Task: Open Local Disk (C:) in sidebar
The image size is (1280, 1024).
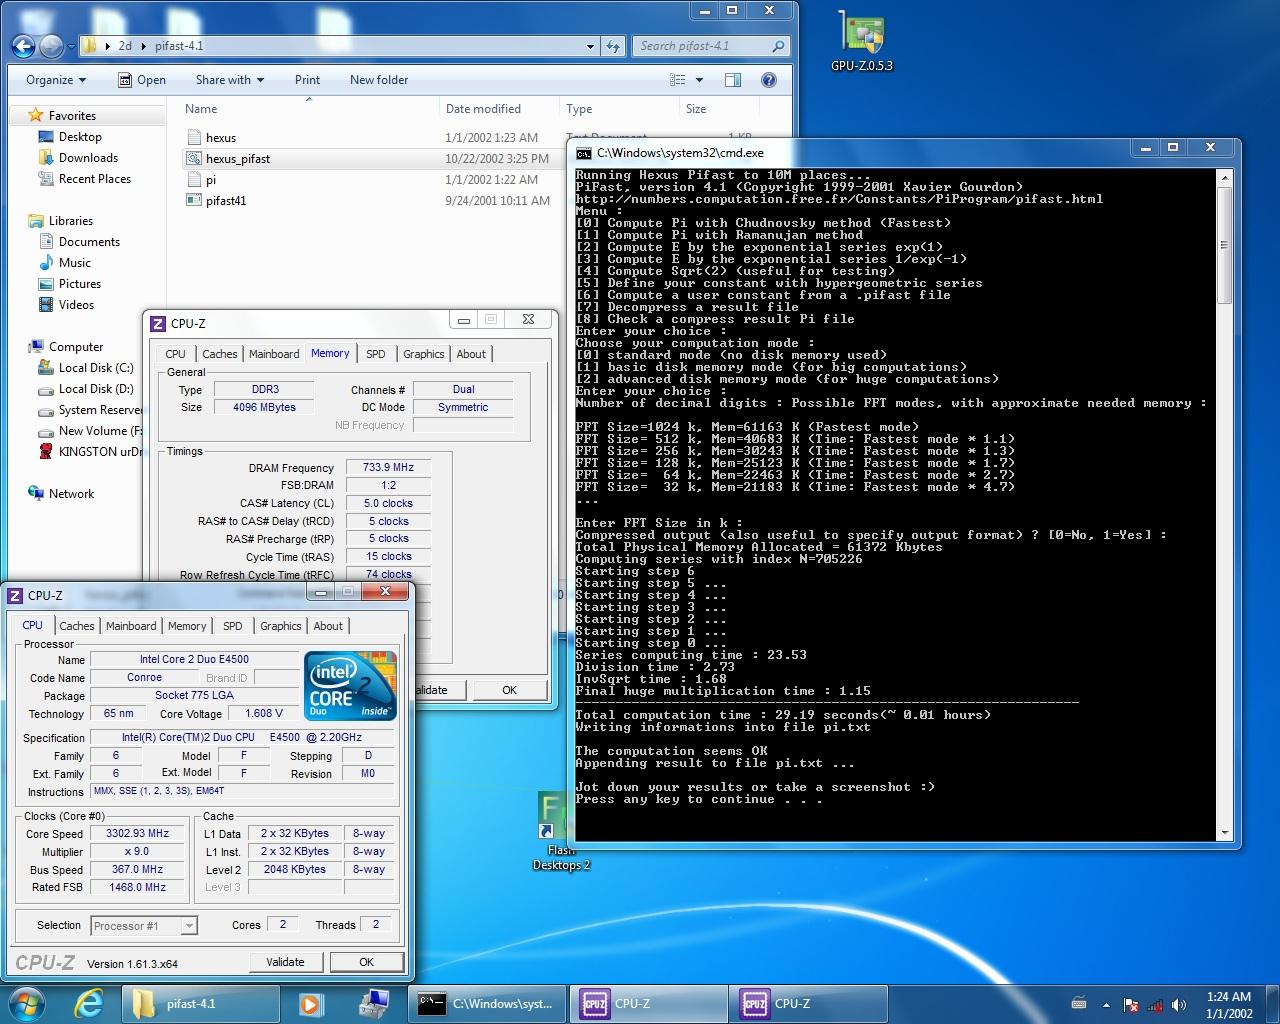Action: point(96,368)
